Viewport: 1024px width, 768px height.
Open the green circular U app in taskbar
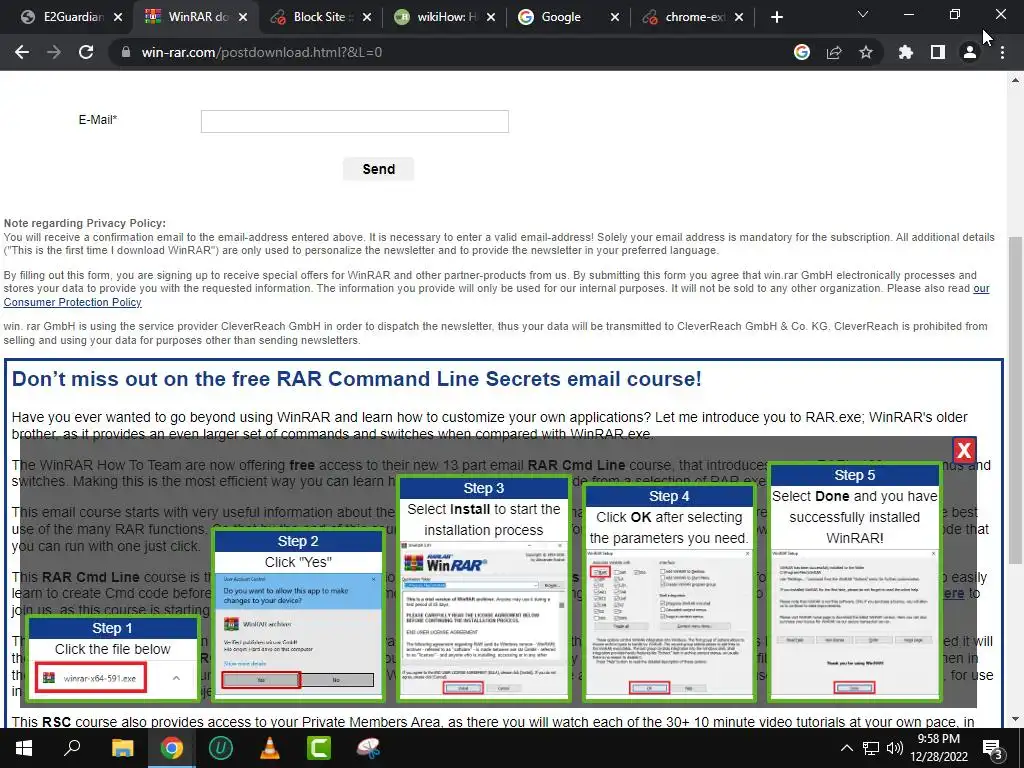point(220,748)
